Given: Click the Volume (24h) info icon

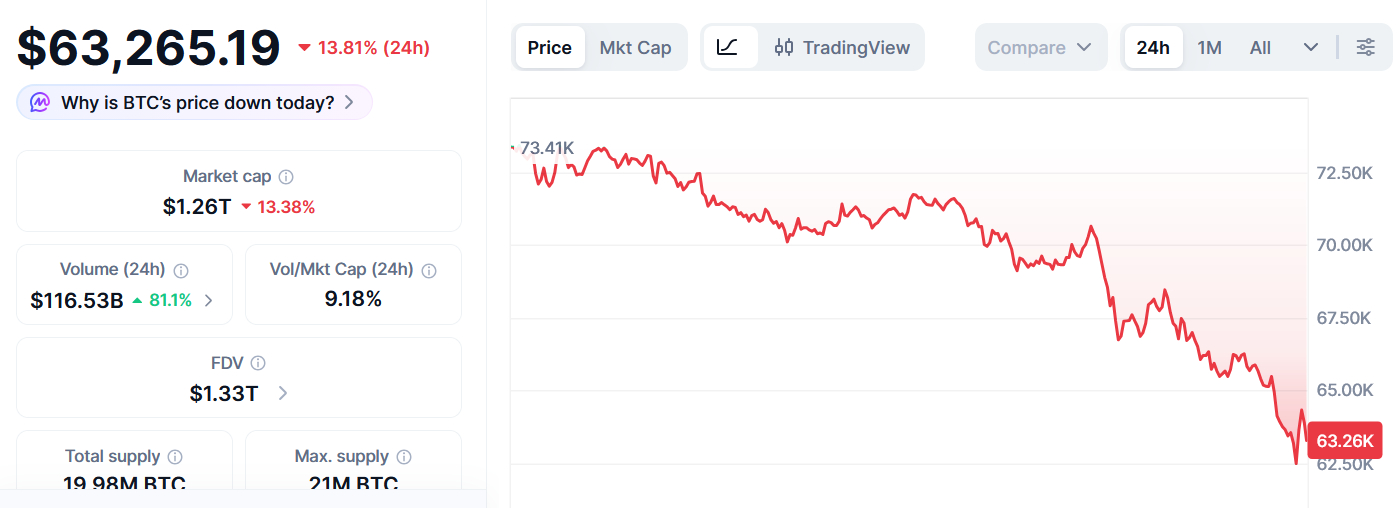Looking at the screenshot, I should (x=181, y=270).
